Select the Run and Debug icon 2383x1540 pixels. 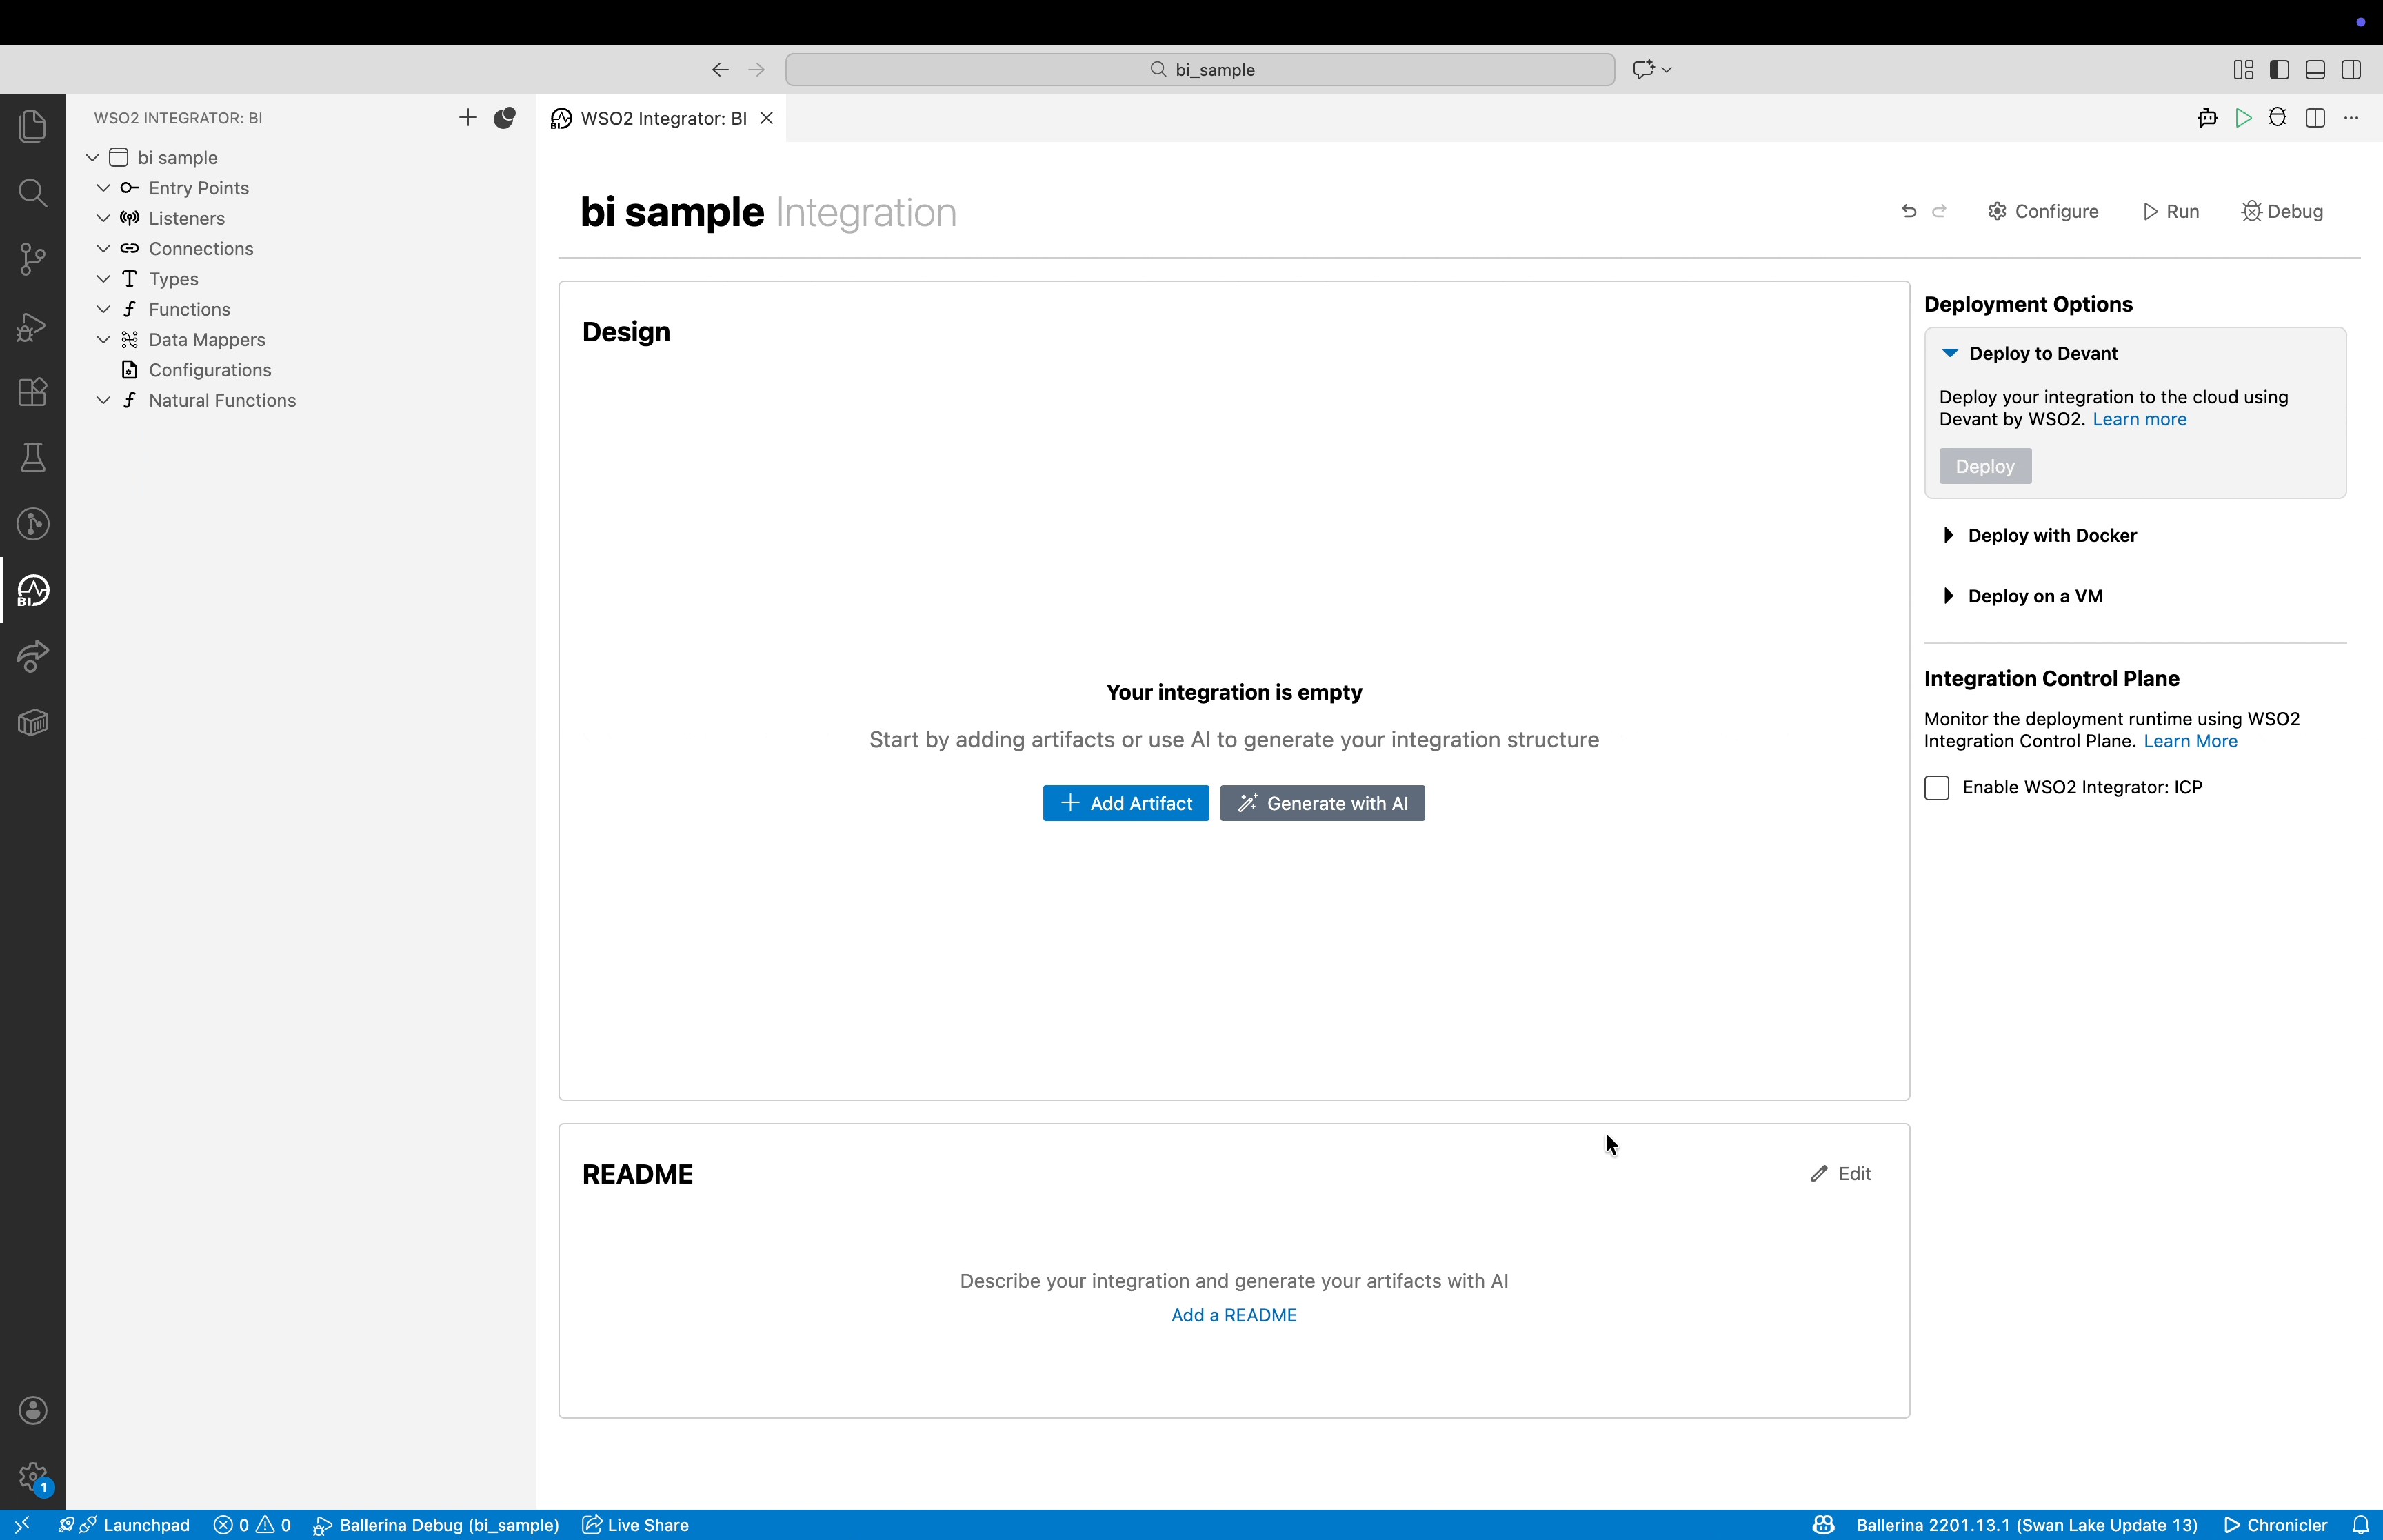[x=33, y=326]
